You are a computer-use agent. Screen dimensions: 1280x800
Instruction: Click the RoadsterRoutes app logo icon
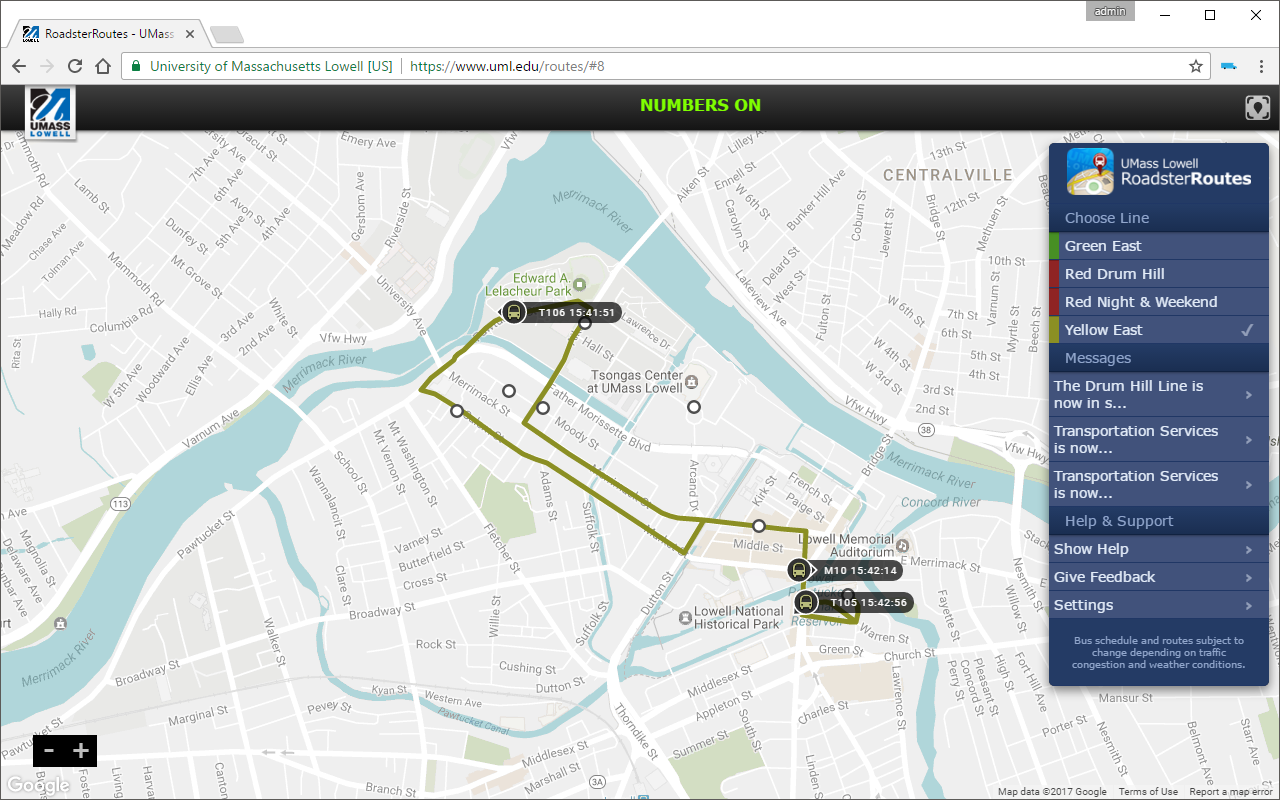click(x=1090, y=171)
